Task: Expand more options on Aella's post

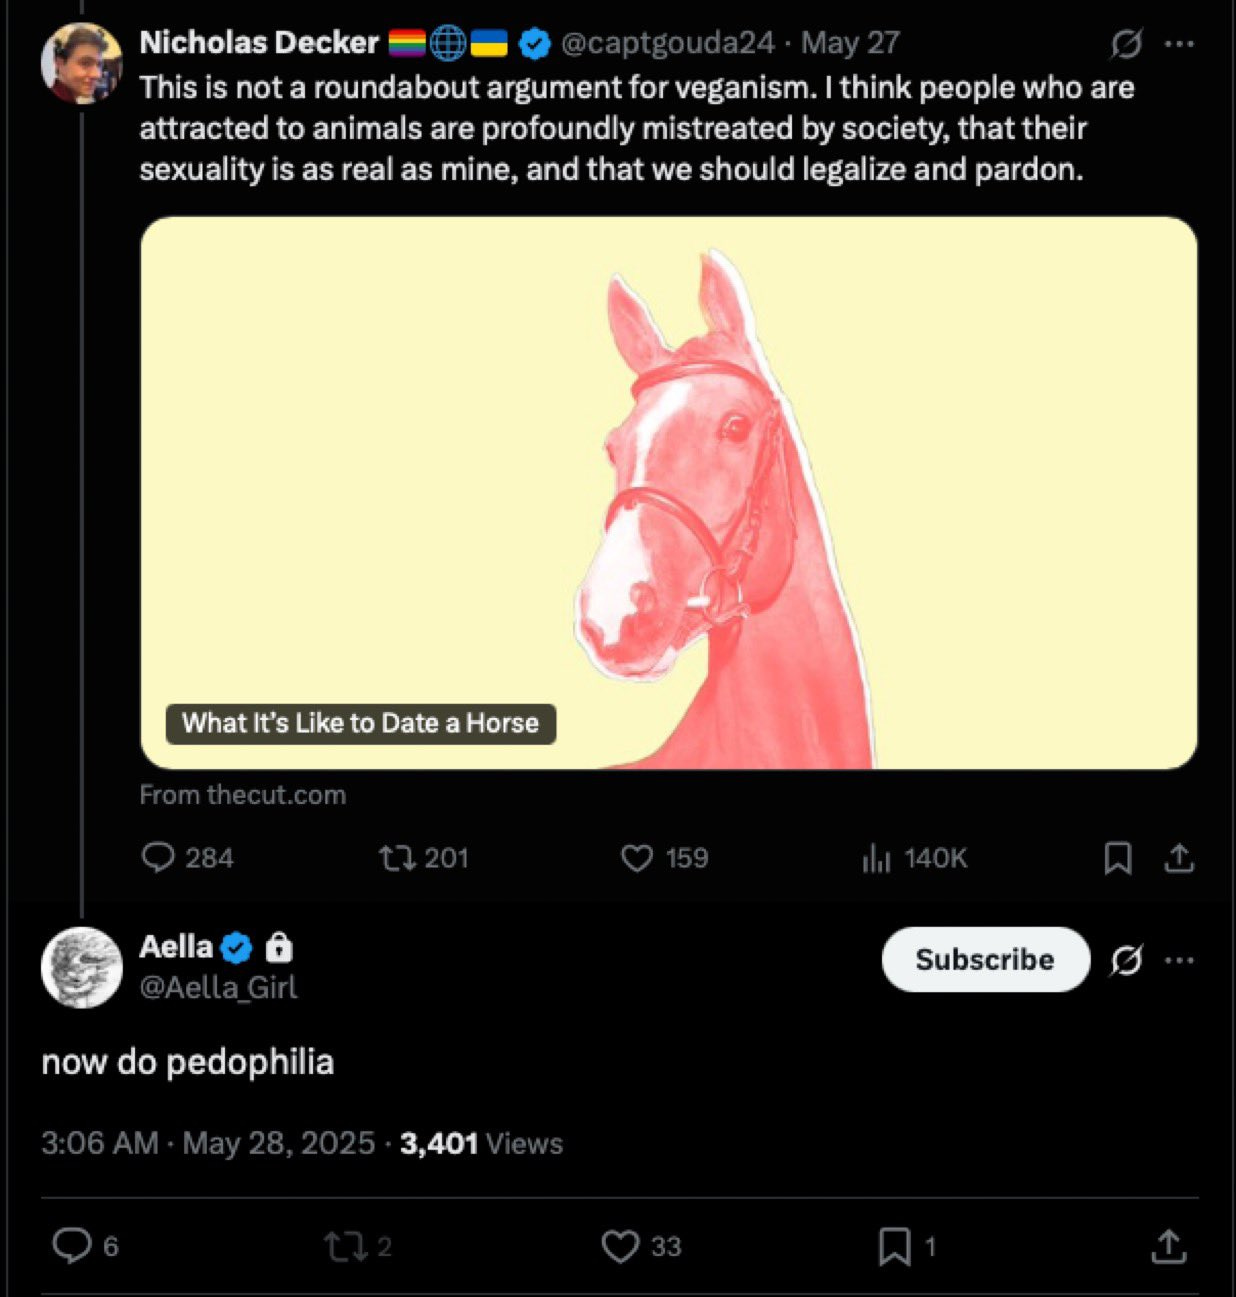Action: [x=1180, y=960]
